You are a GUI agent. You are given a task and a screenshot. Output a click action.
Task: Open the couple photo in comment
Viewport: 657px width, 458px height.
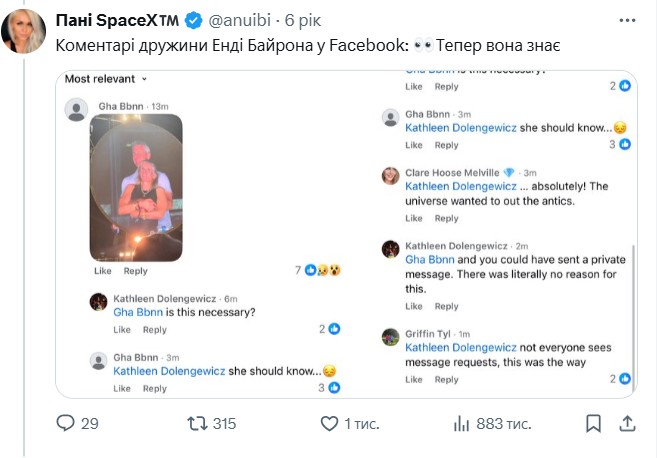coord(137,187)
